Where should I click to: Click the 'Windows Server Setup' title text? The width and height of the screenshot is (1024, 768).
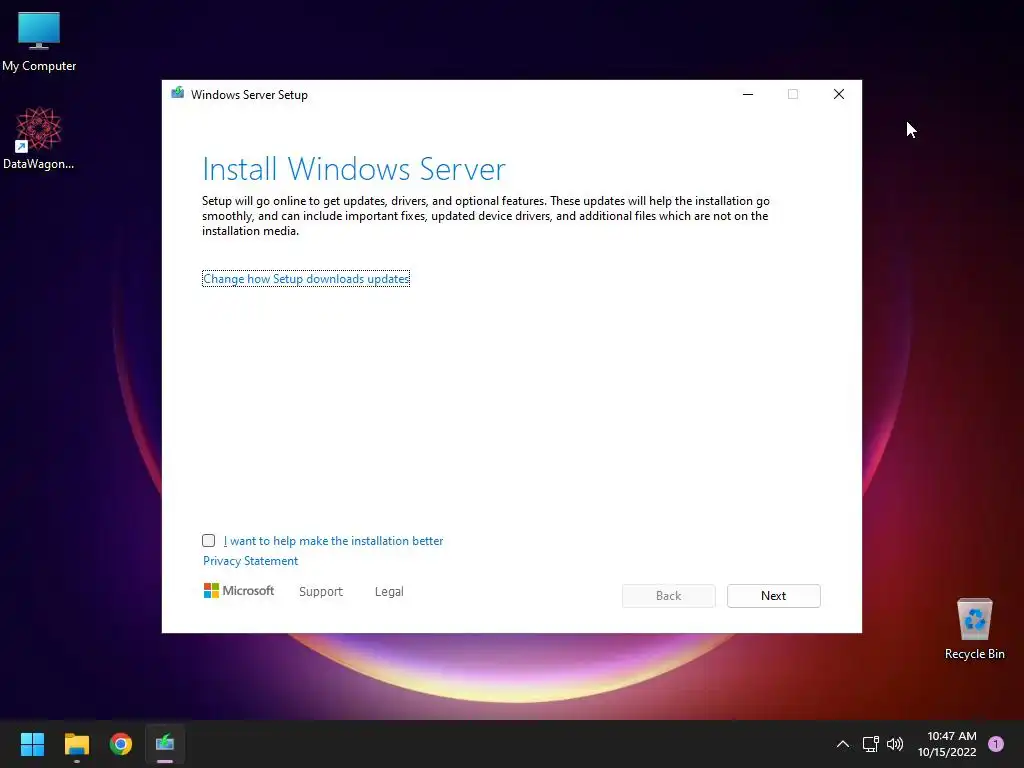pyautogui.click(x=249, y=95)
